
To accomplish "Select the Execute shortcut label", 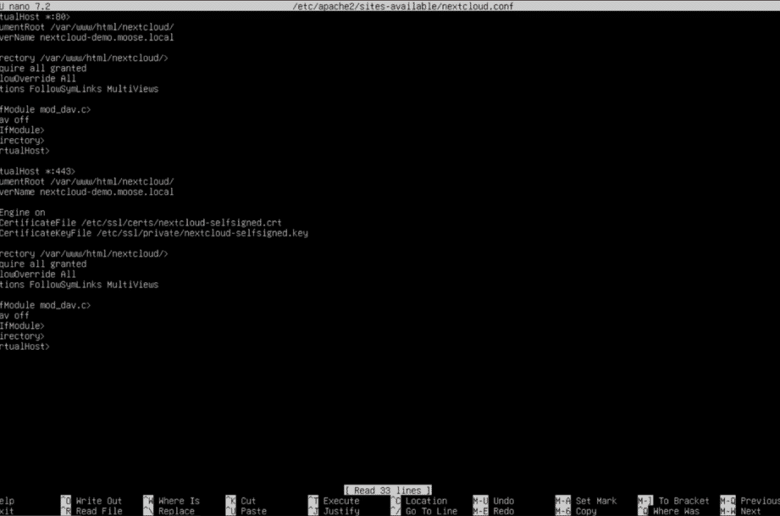I will pyautogui.click(x=341, y=501).
